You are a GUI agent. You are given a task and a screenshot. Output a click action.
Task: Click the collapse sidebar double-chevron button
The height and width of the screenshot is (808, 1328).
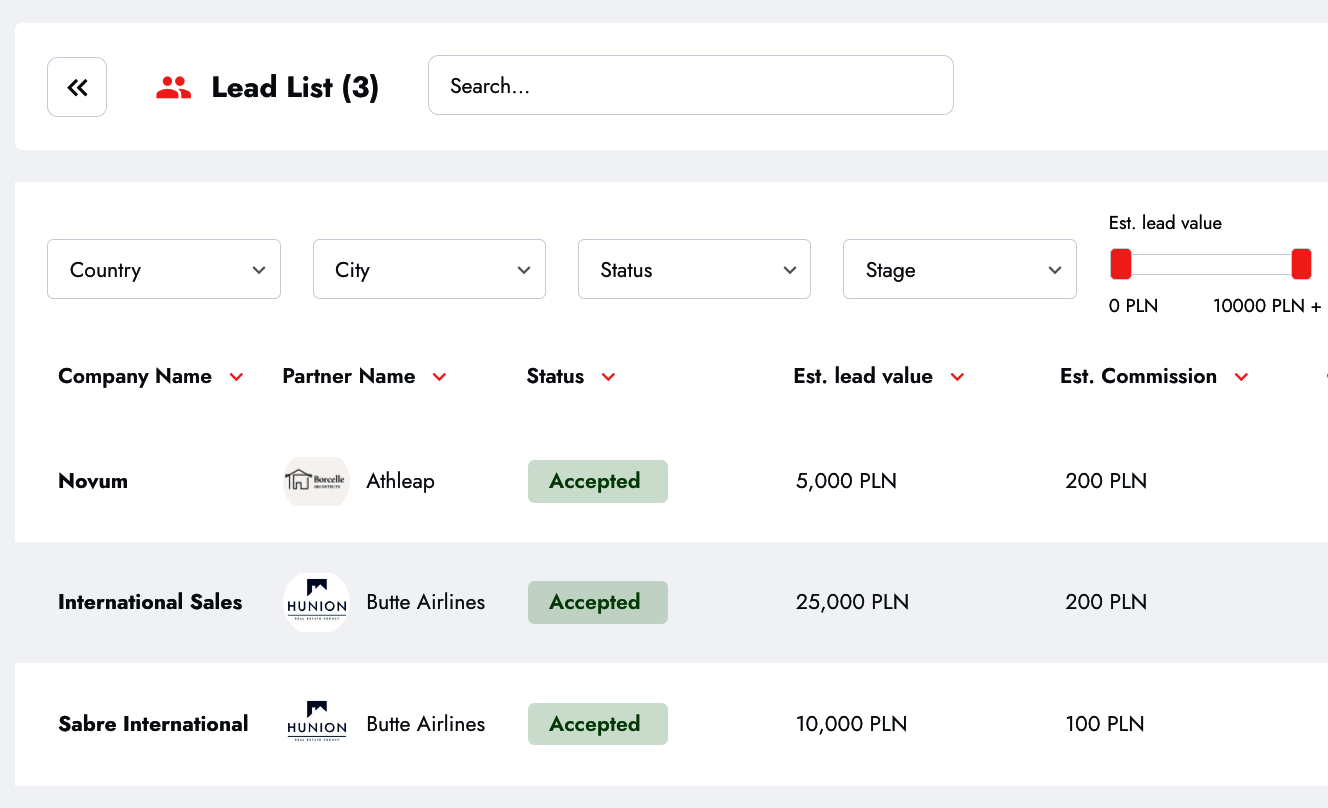tap(77, 87)
